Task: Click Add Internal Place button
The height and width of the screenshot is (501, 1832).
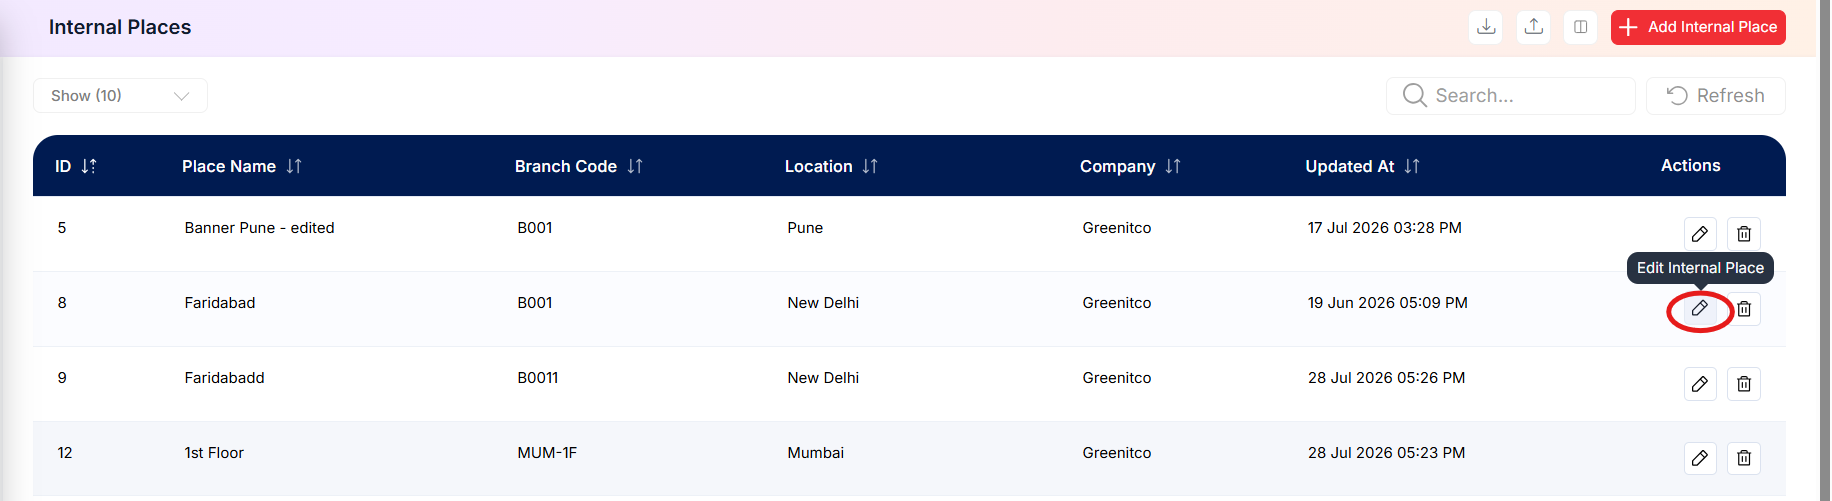Action: pyautogui.click(x=1698, y=27)
